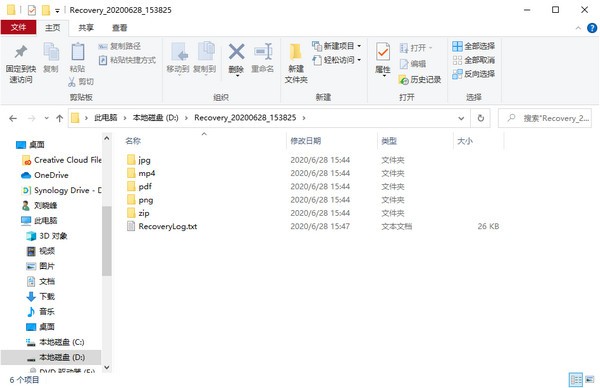Click the Delete (删除) red X icon

click(x=236, y=52)
